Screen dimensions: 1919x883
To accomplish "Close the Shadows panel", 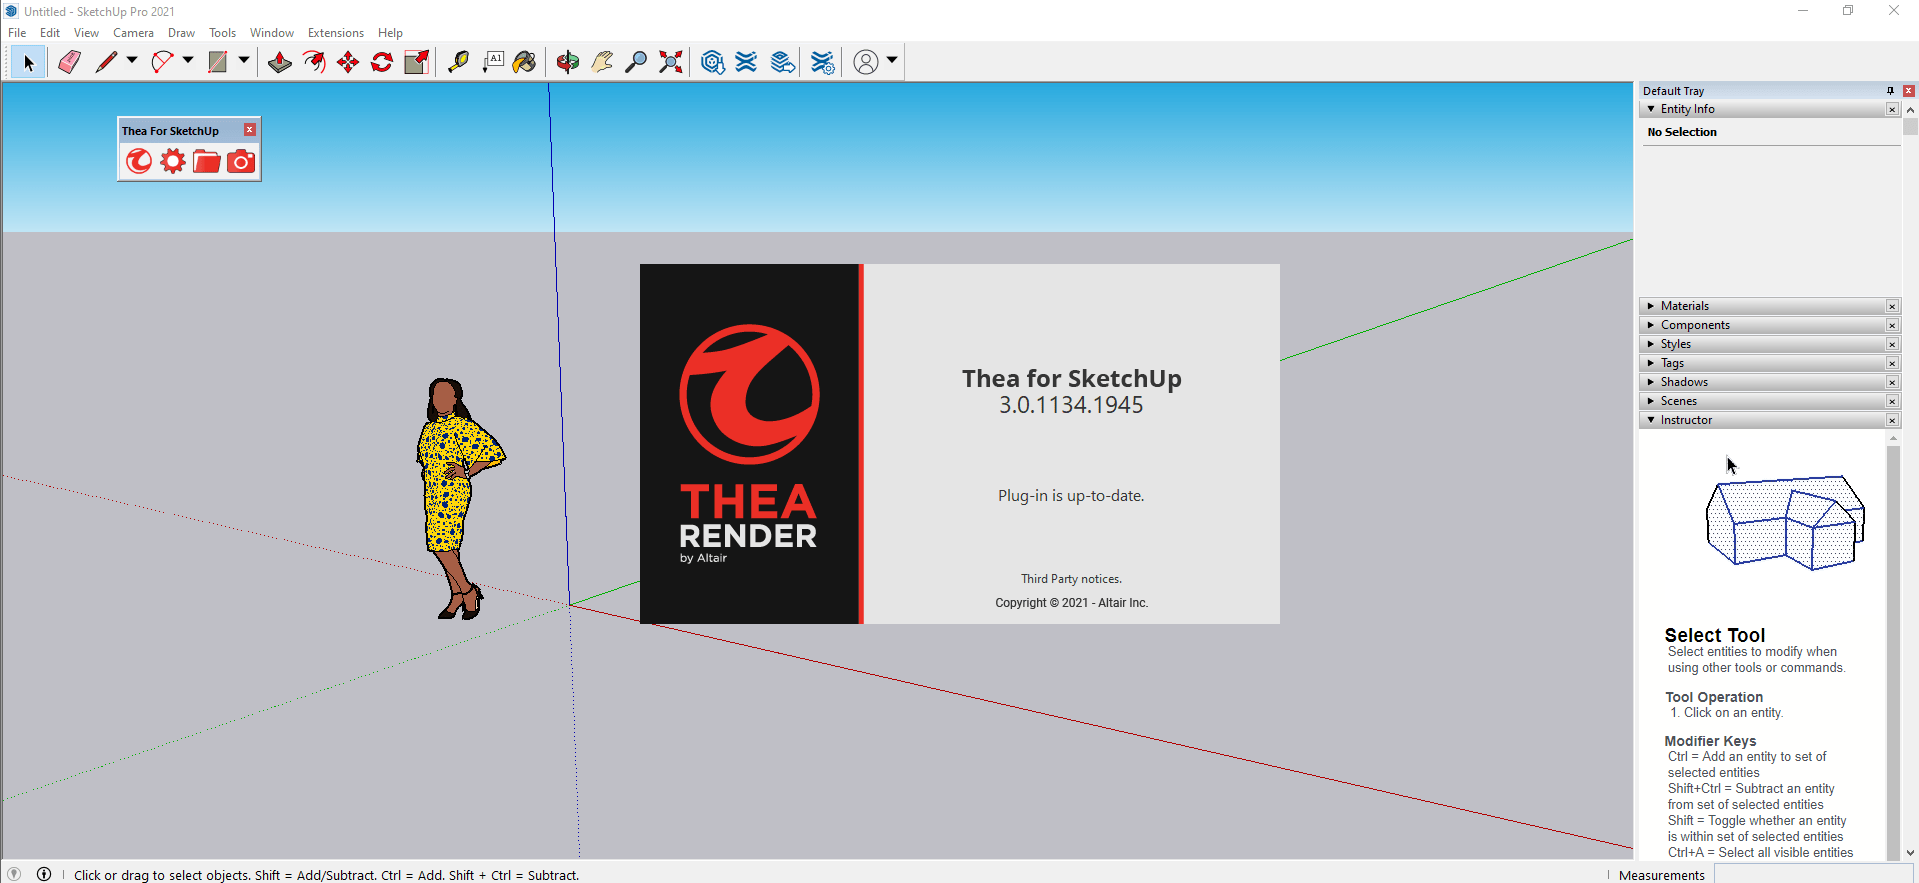I will coord(1892,382).
